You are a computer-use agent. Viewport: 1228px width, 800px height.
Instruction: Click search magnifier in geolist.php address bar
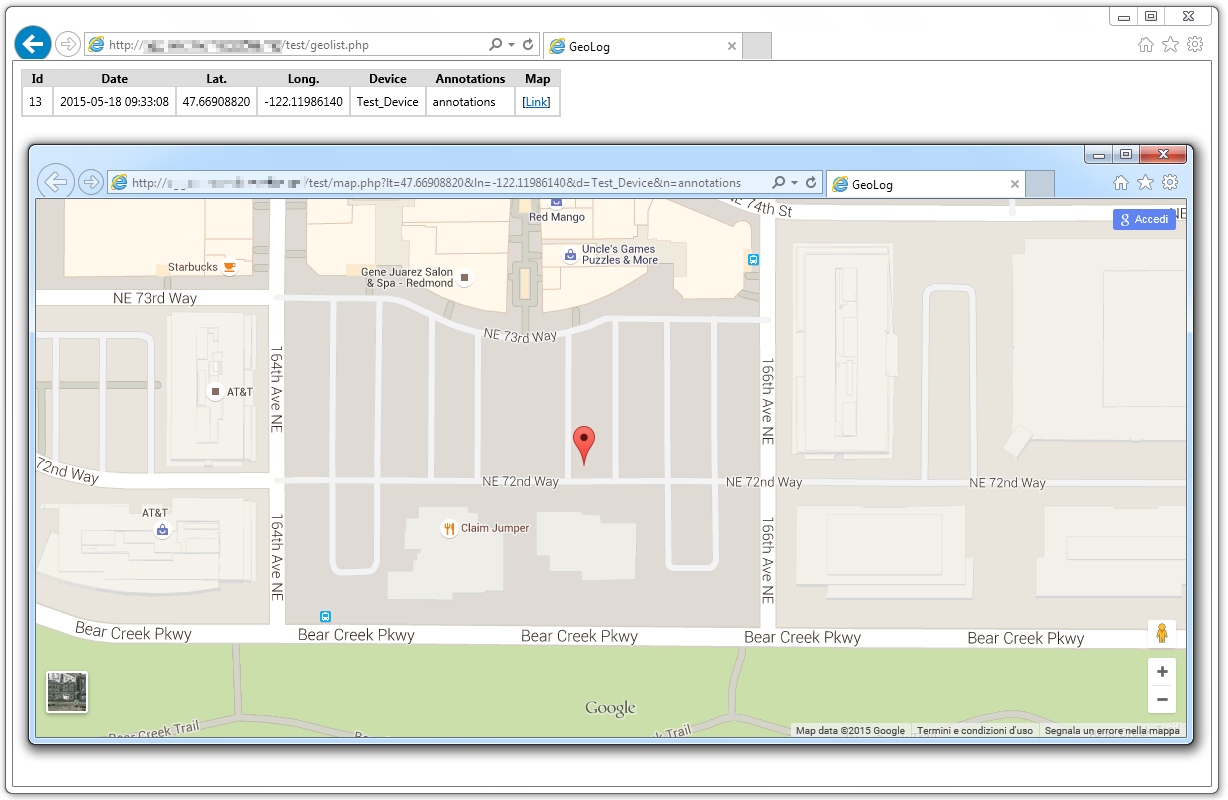point(495,45)
